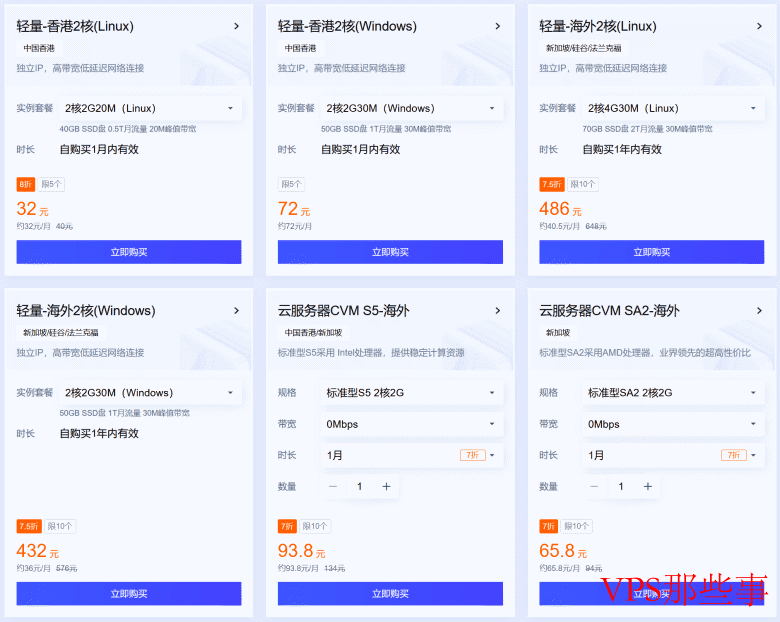The height and width of the screenshot is (622, 780).
Task: Open 0Mbps bandwidth dropdown in S5 card
Action: pyautogui.click(x=411, y=424)
